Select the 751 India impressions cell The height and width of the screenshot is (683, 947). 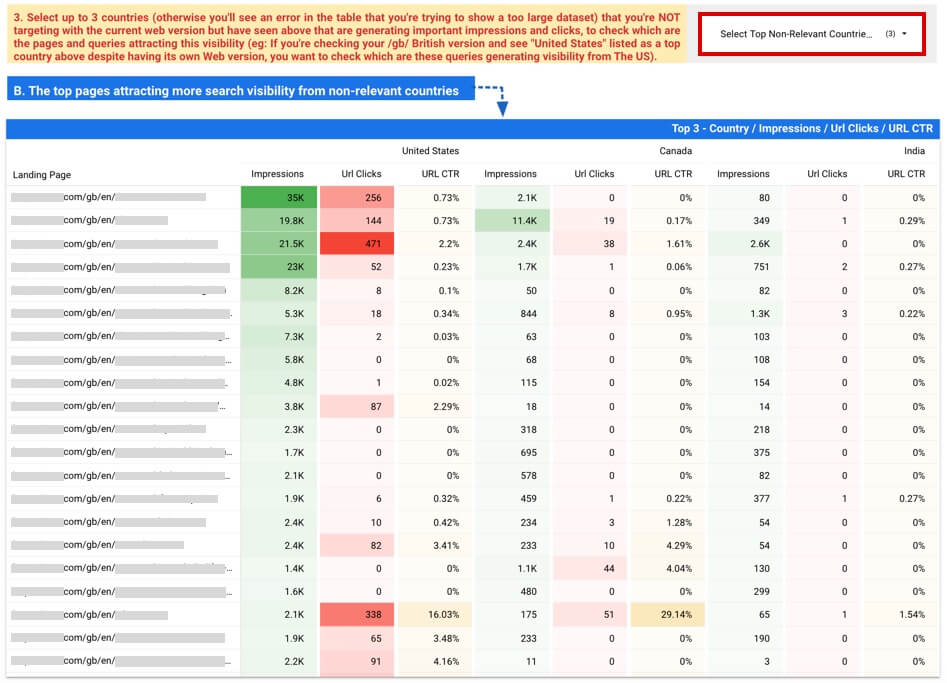746,266
